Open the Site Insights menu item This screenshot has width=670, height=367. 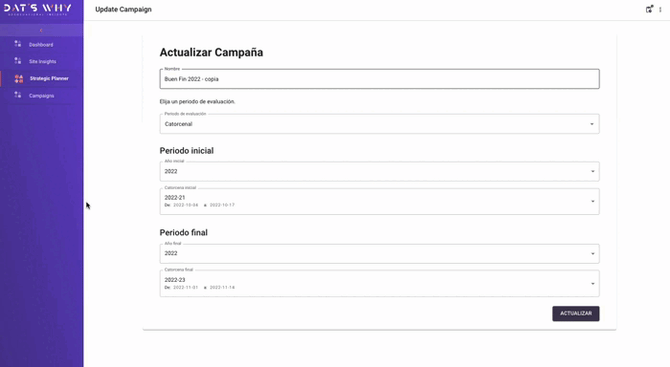[x=42, y=61]
